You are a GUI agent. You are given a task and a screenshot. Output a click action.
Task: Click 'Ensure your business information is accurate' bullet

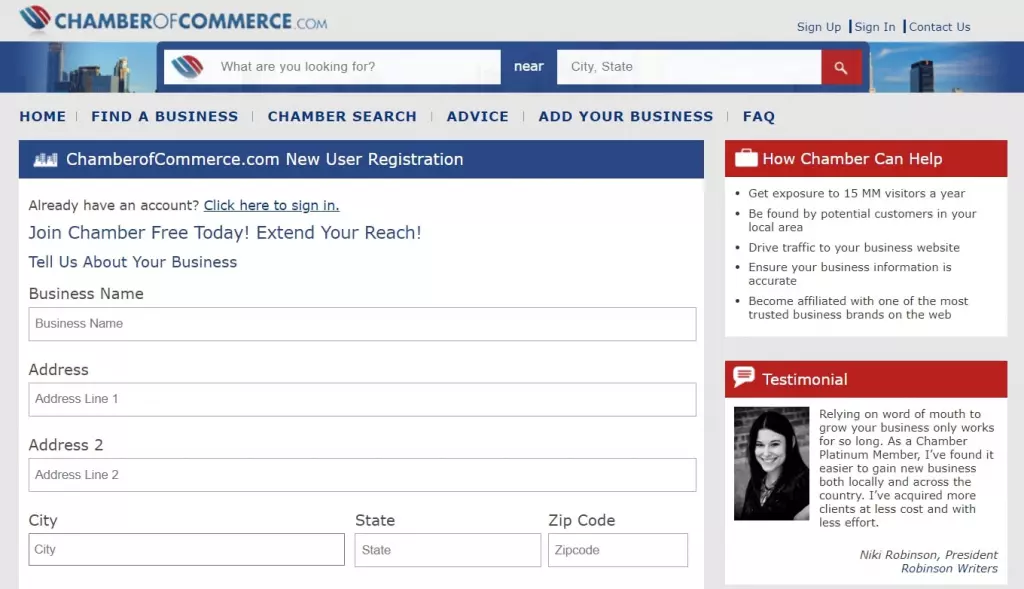[850, 274]
